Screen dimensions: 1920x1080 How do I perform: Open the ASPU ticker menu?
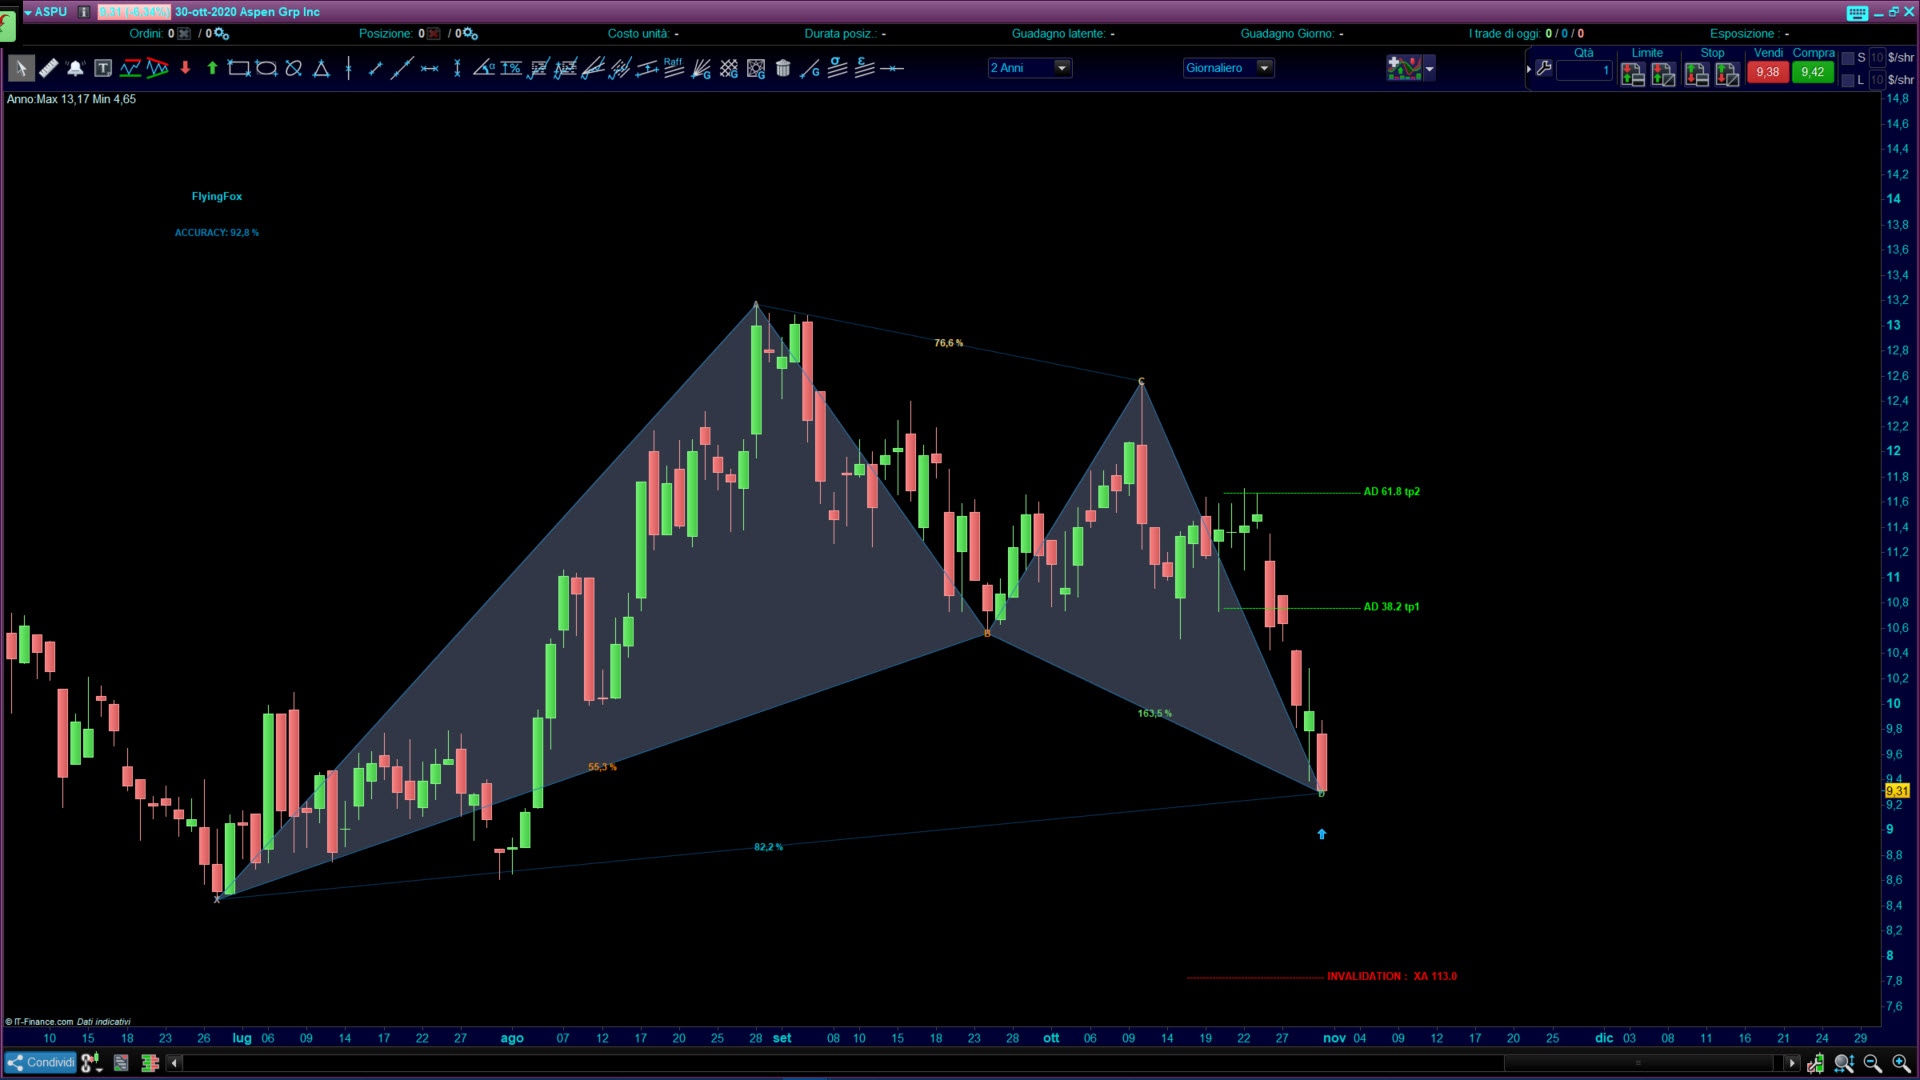(45, 12)
